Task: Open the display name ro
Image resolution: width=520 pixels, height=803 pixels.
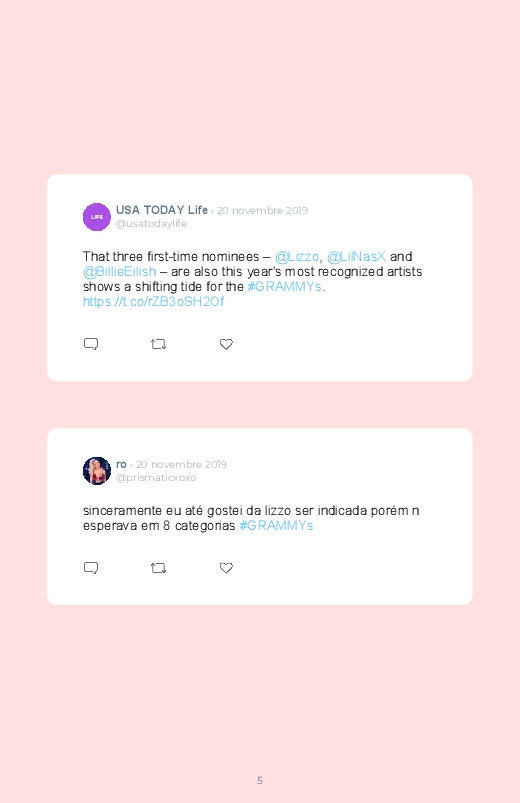Action: pyautogui.click(x=121, y=464)
